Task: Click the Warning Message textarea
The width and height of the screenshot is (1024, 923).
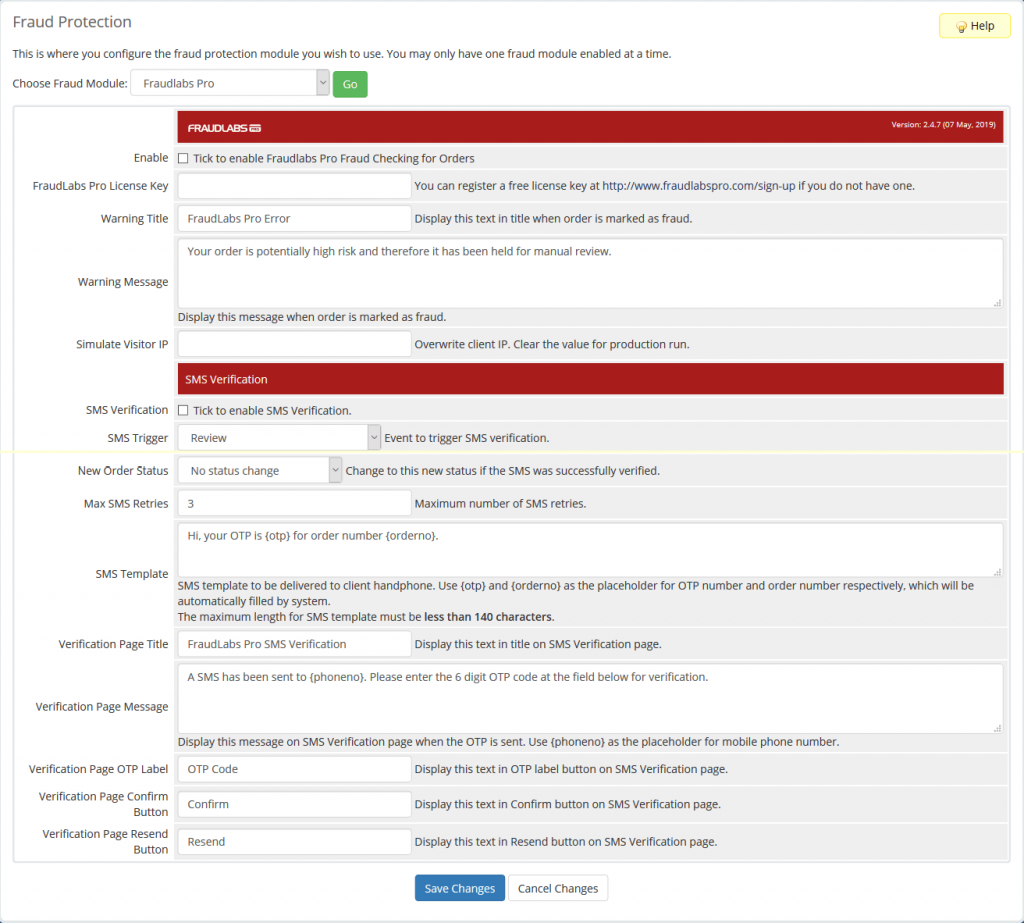Action: pos(590,270)
